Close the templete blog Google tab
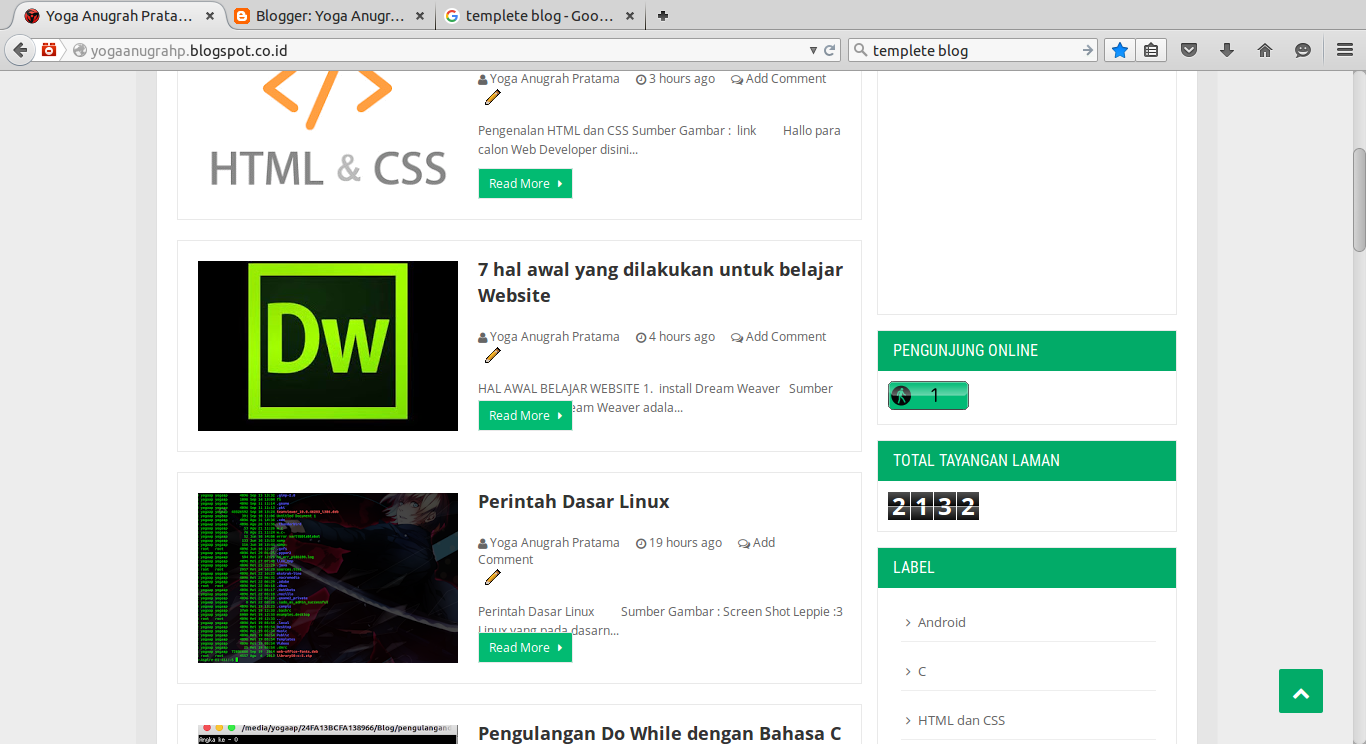 tap(629, 16)
